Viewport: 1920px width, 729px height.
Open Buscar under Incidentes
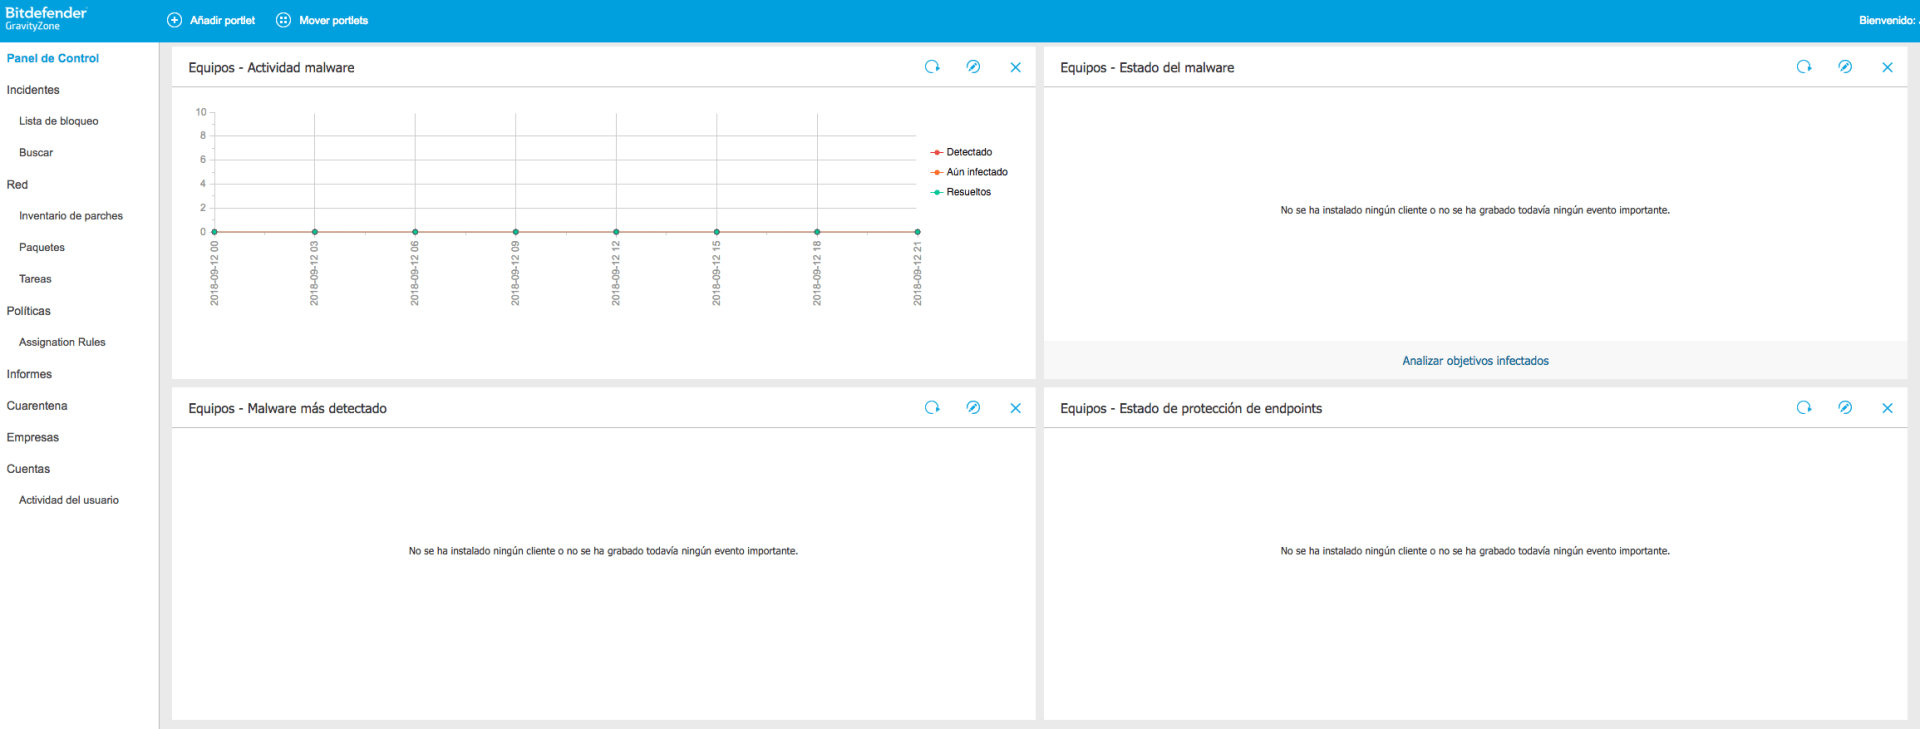click(x=36, y=153)
